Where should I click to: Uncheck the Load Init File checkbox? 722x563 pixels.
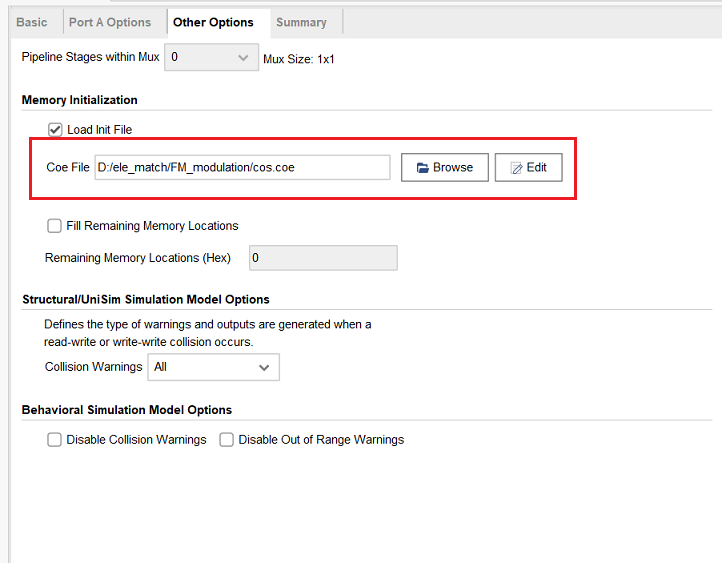click(x=55, y=130)
